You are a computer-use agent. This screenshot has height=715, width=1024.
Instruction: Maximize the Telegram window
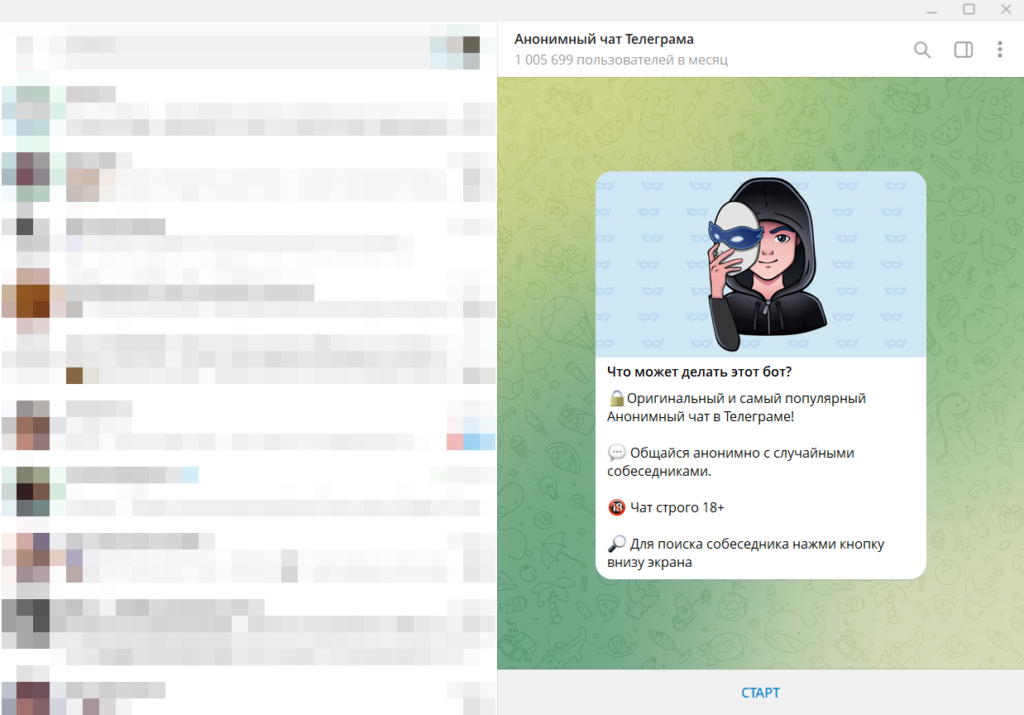[x=969, y=10]
